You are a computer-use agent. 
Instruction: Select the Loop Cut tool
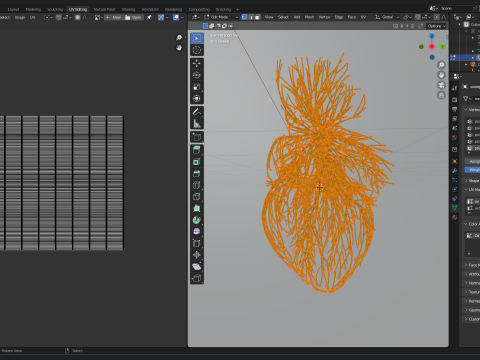click(x=197, y=185)
